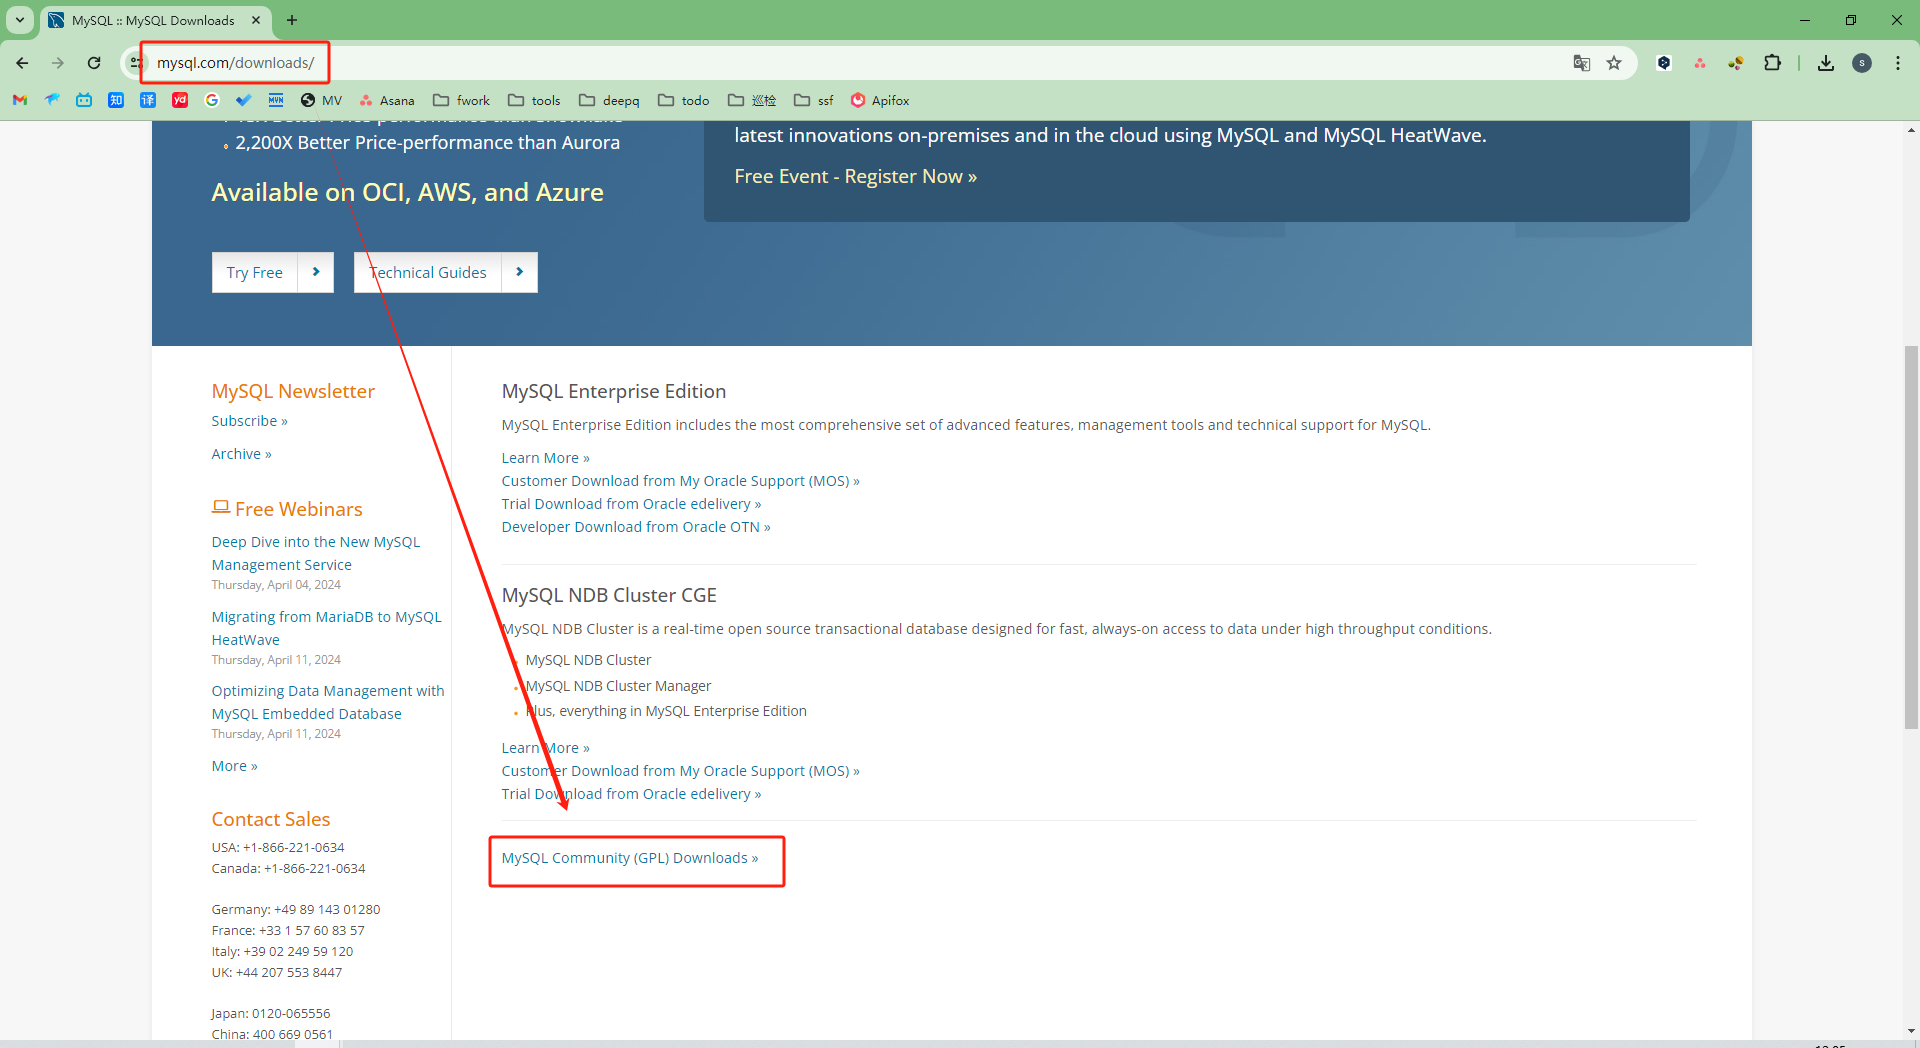This screenshot has width=1920, height=1048.
Task: Click the vertical page scrollbar thumb
Action: point(1911,537)
